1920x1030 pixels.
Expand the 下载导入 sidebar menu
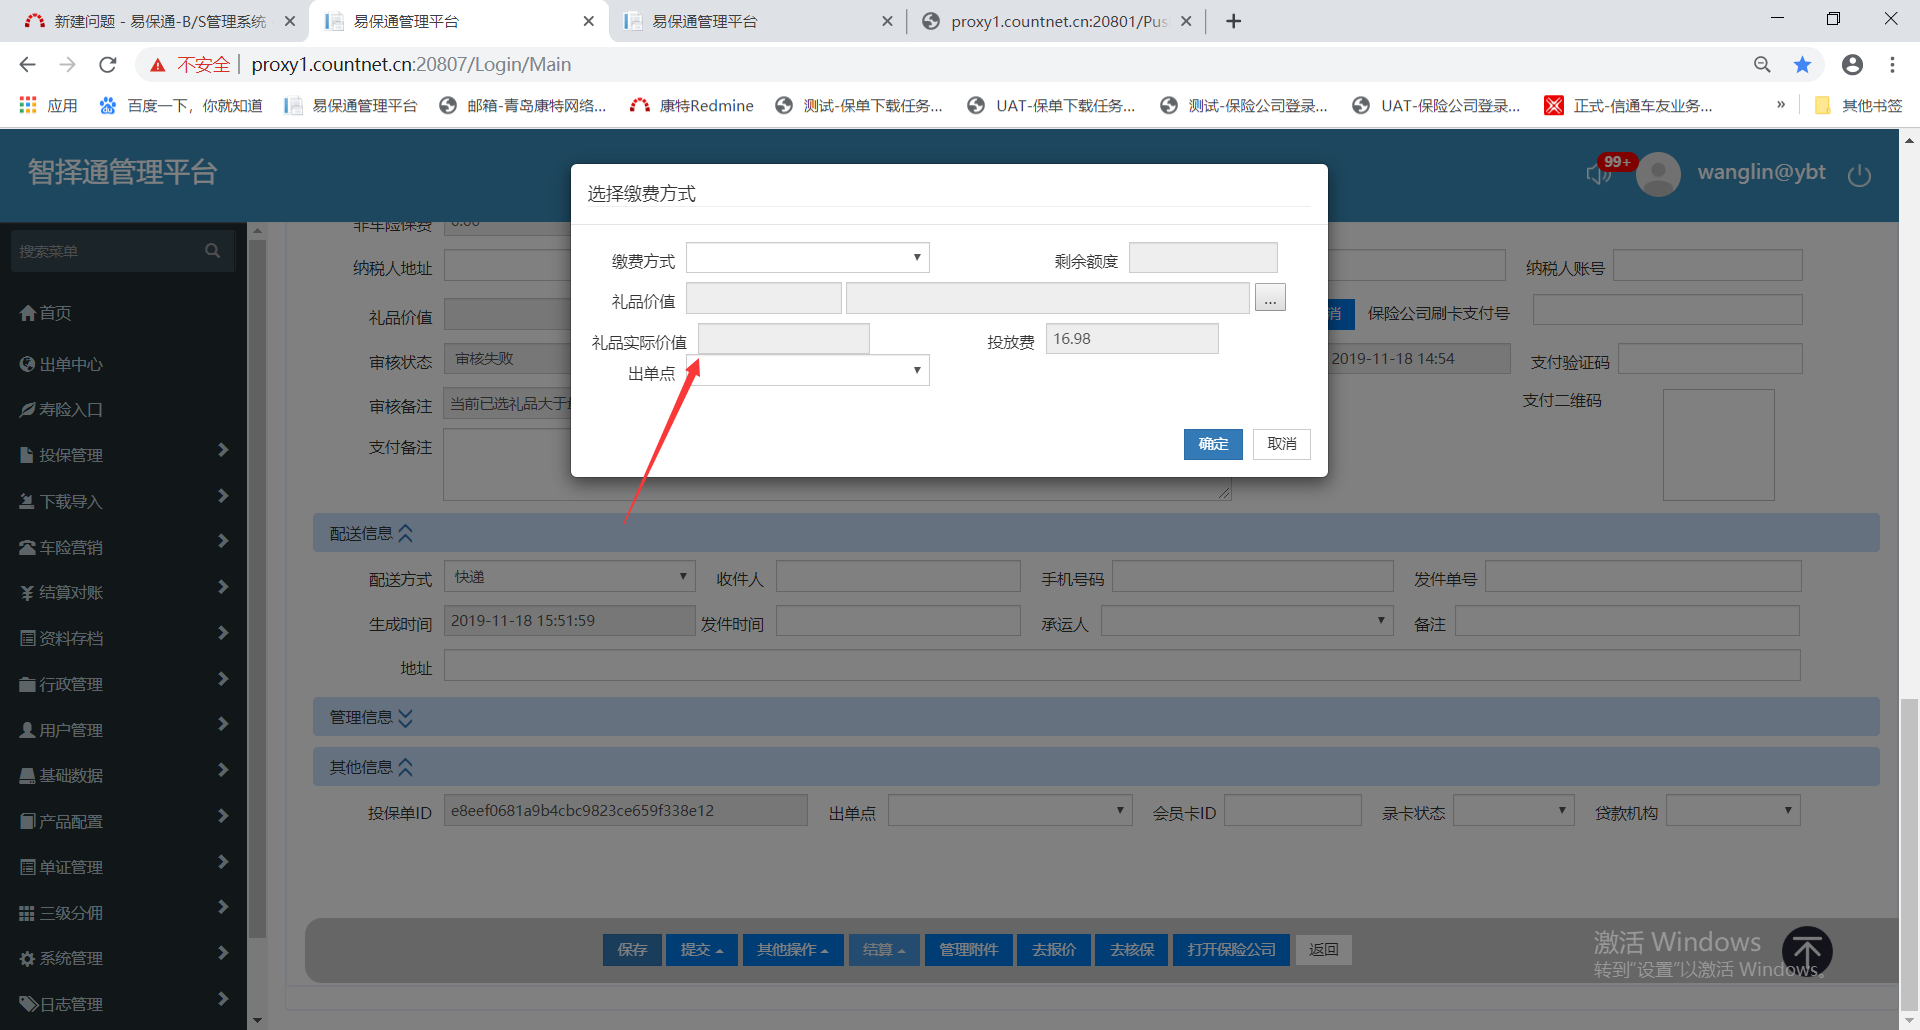pos(123,501)
